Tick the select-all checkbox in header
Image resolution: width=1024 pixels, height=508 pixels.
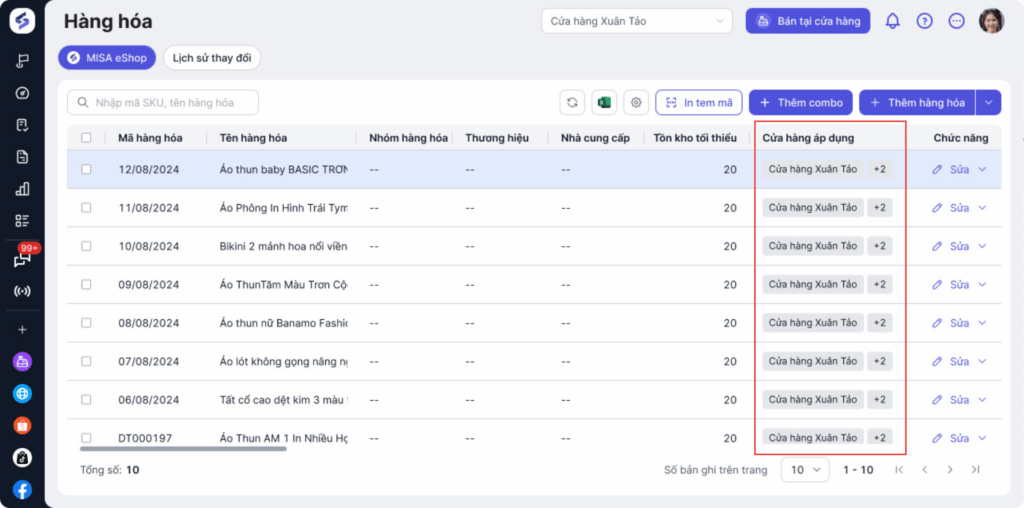coord(86,138)
